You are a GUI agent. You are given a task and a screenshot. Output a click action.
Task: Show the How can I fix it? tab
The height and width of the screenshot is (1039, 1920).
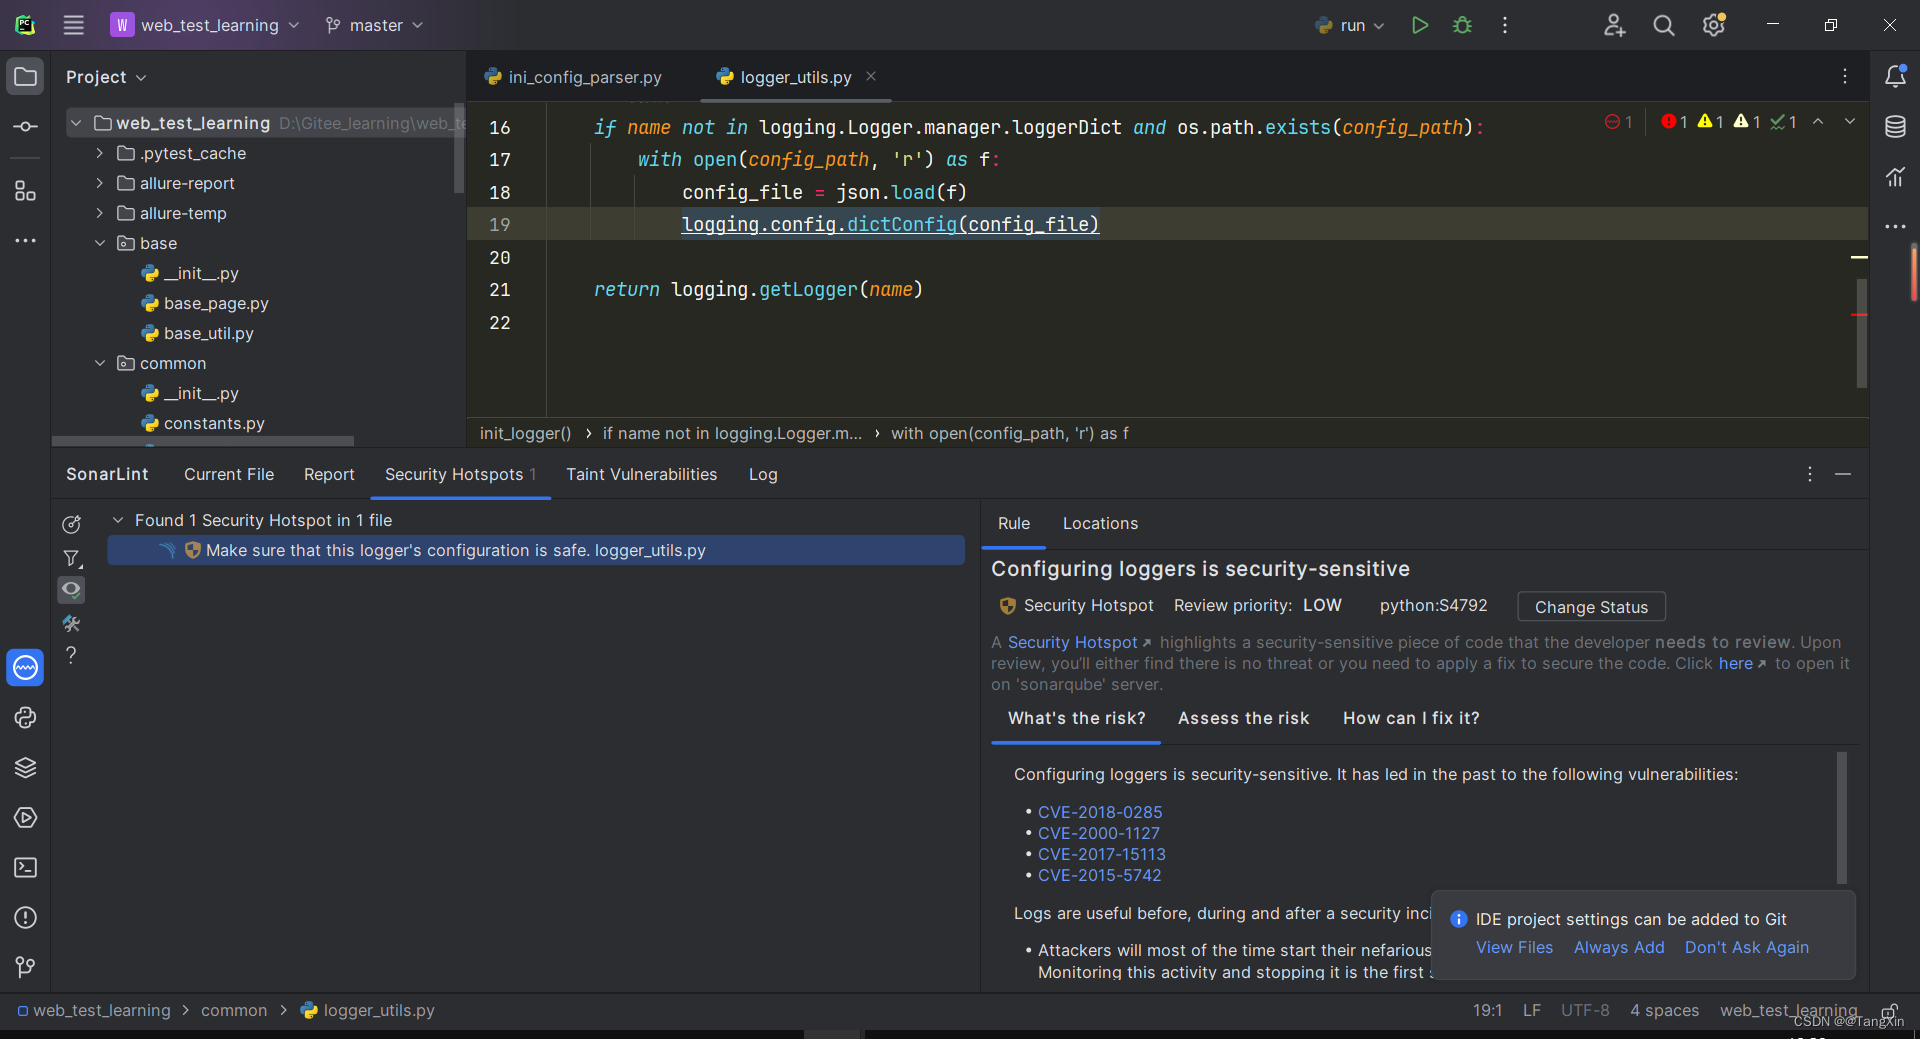[x=1411, y=718]
